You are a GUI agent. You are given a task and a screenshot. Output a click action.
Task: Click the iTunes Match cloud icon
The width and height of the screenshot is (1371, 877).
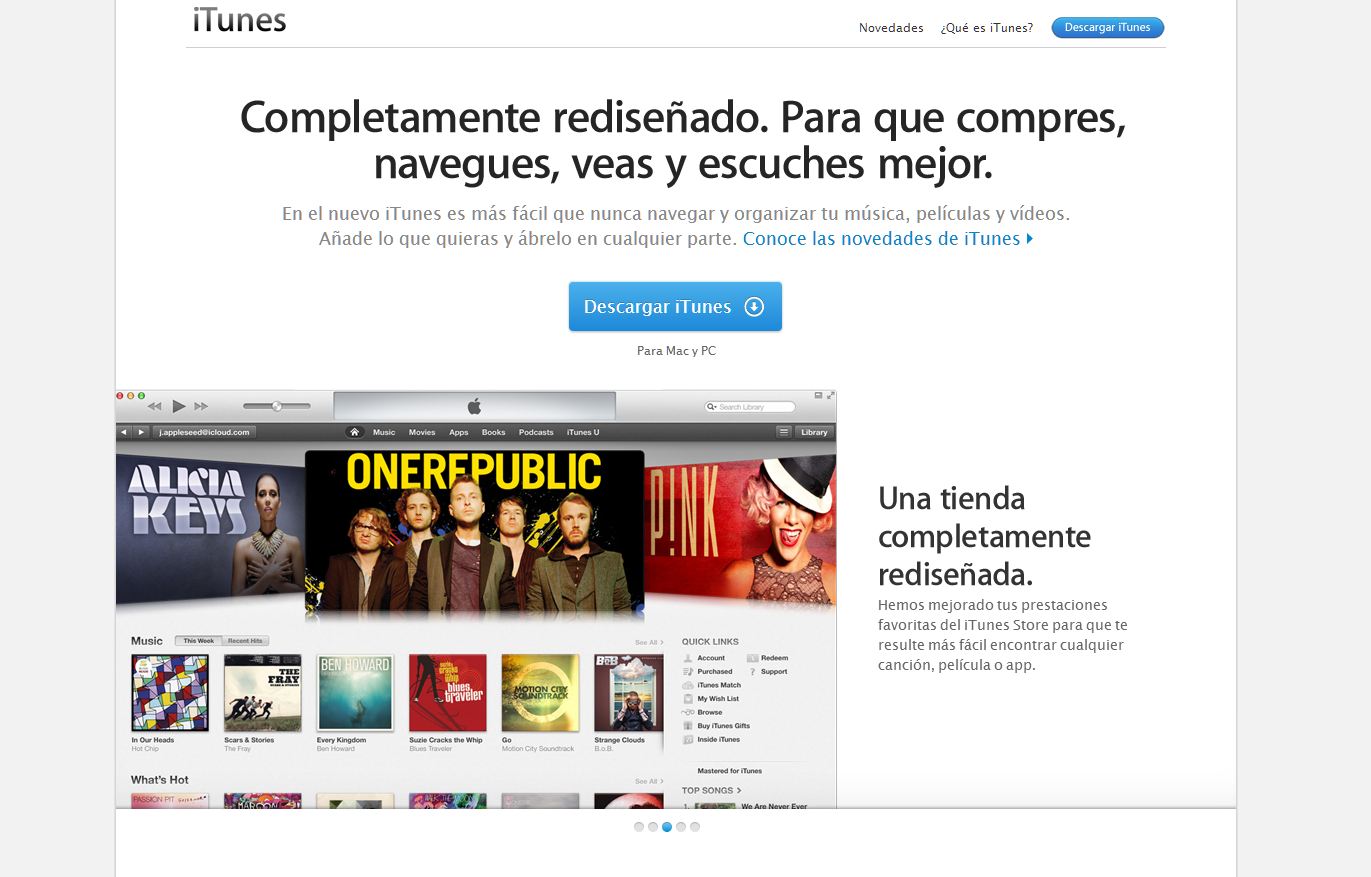(688, 685)
